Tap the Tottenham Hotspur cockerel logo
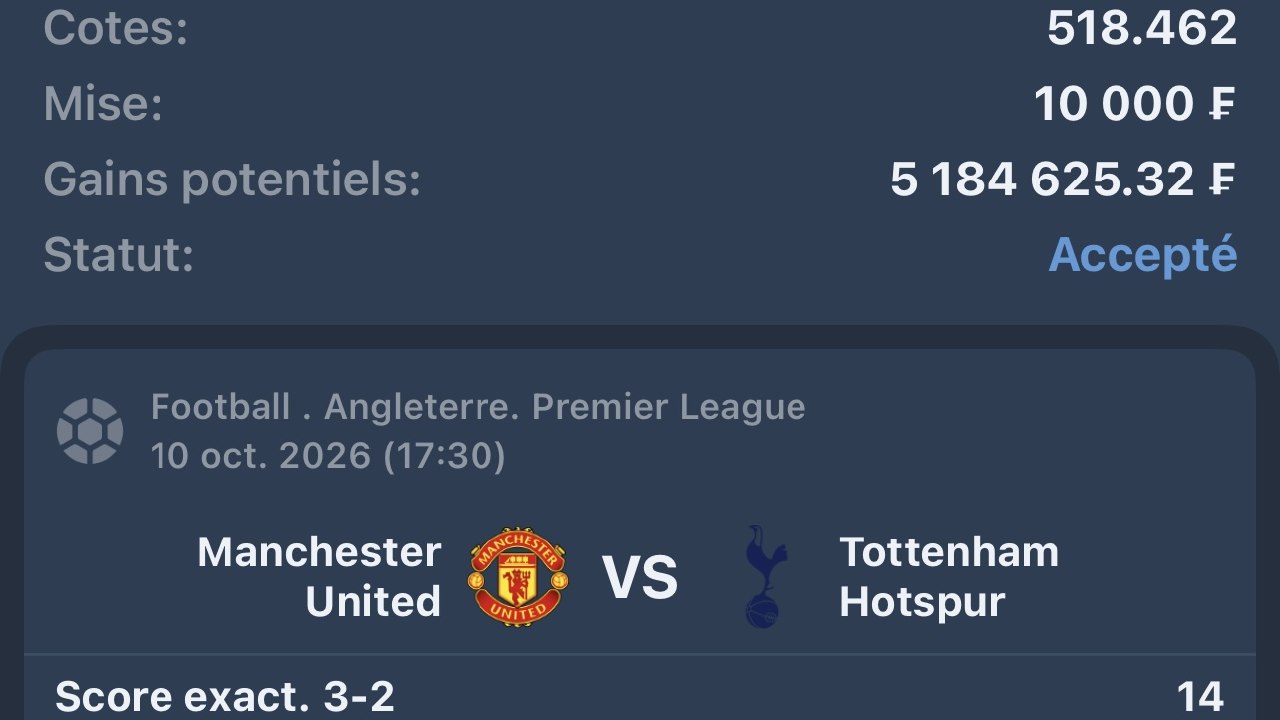The image size is (1280, 720). pos(767,577)
